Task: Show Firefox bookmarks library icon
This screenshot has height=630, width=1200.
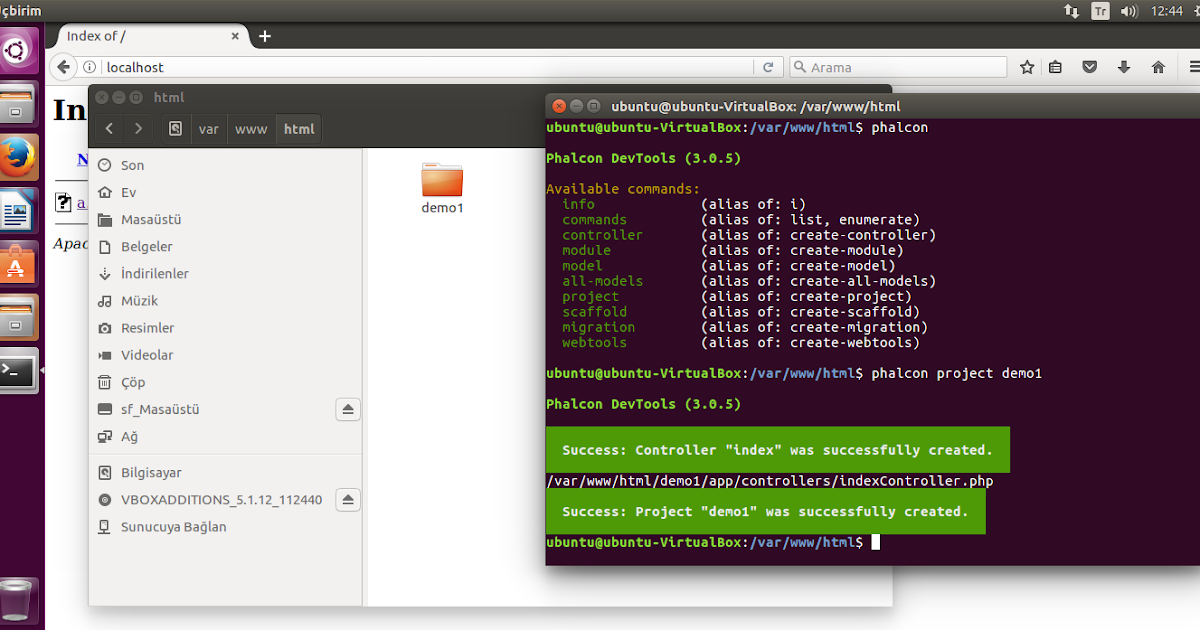Action: click(1055, 67)
